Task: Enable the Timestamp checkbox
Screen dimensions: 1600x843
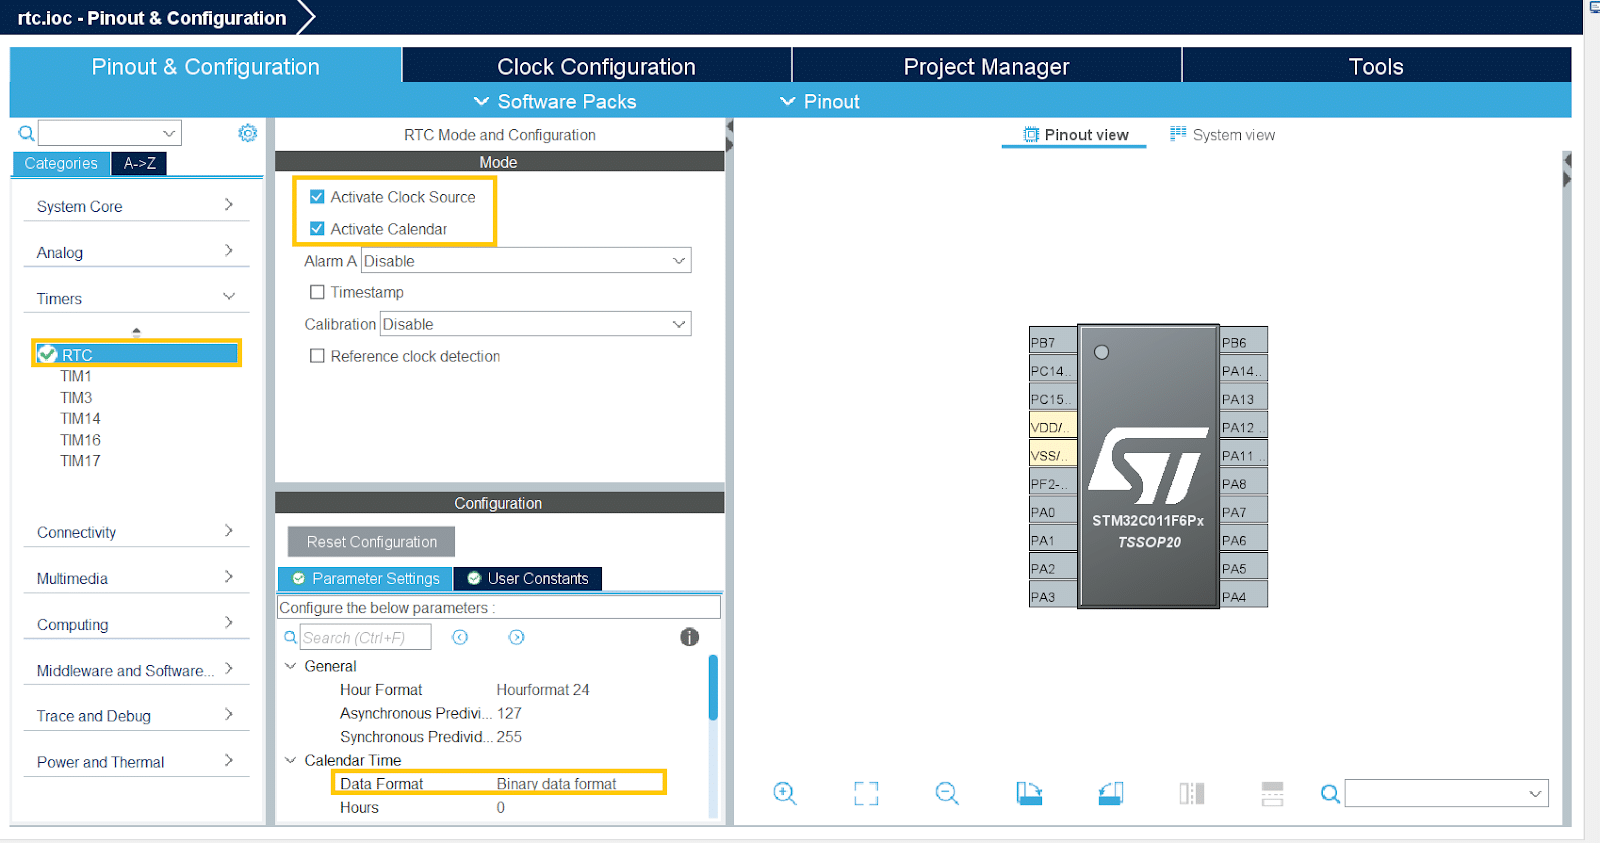Action: [317, 292]
